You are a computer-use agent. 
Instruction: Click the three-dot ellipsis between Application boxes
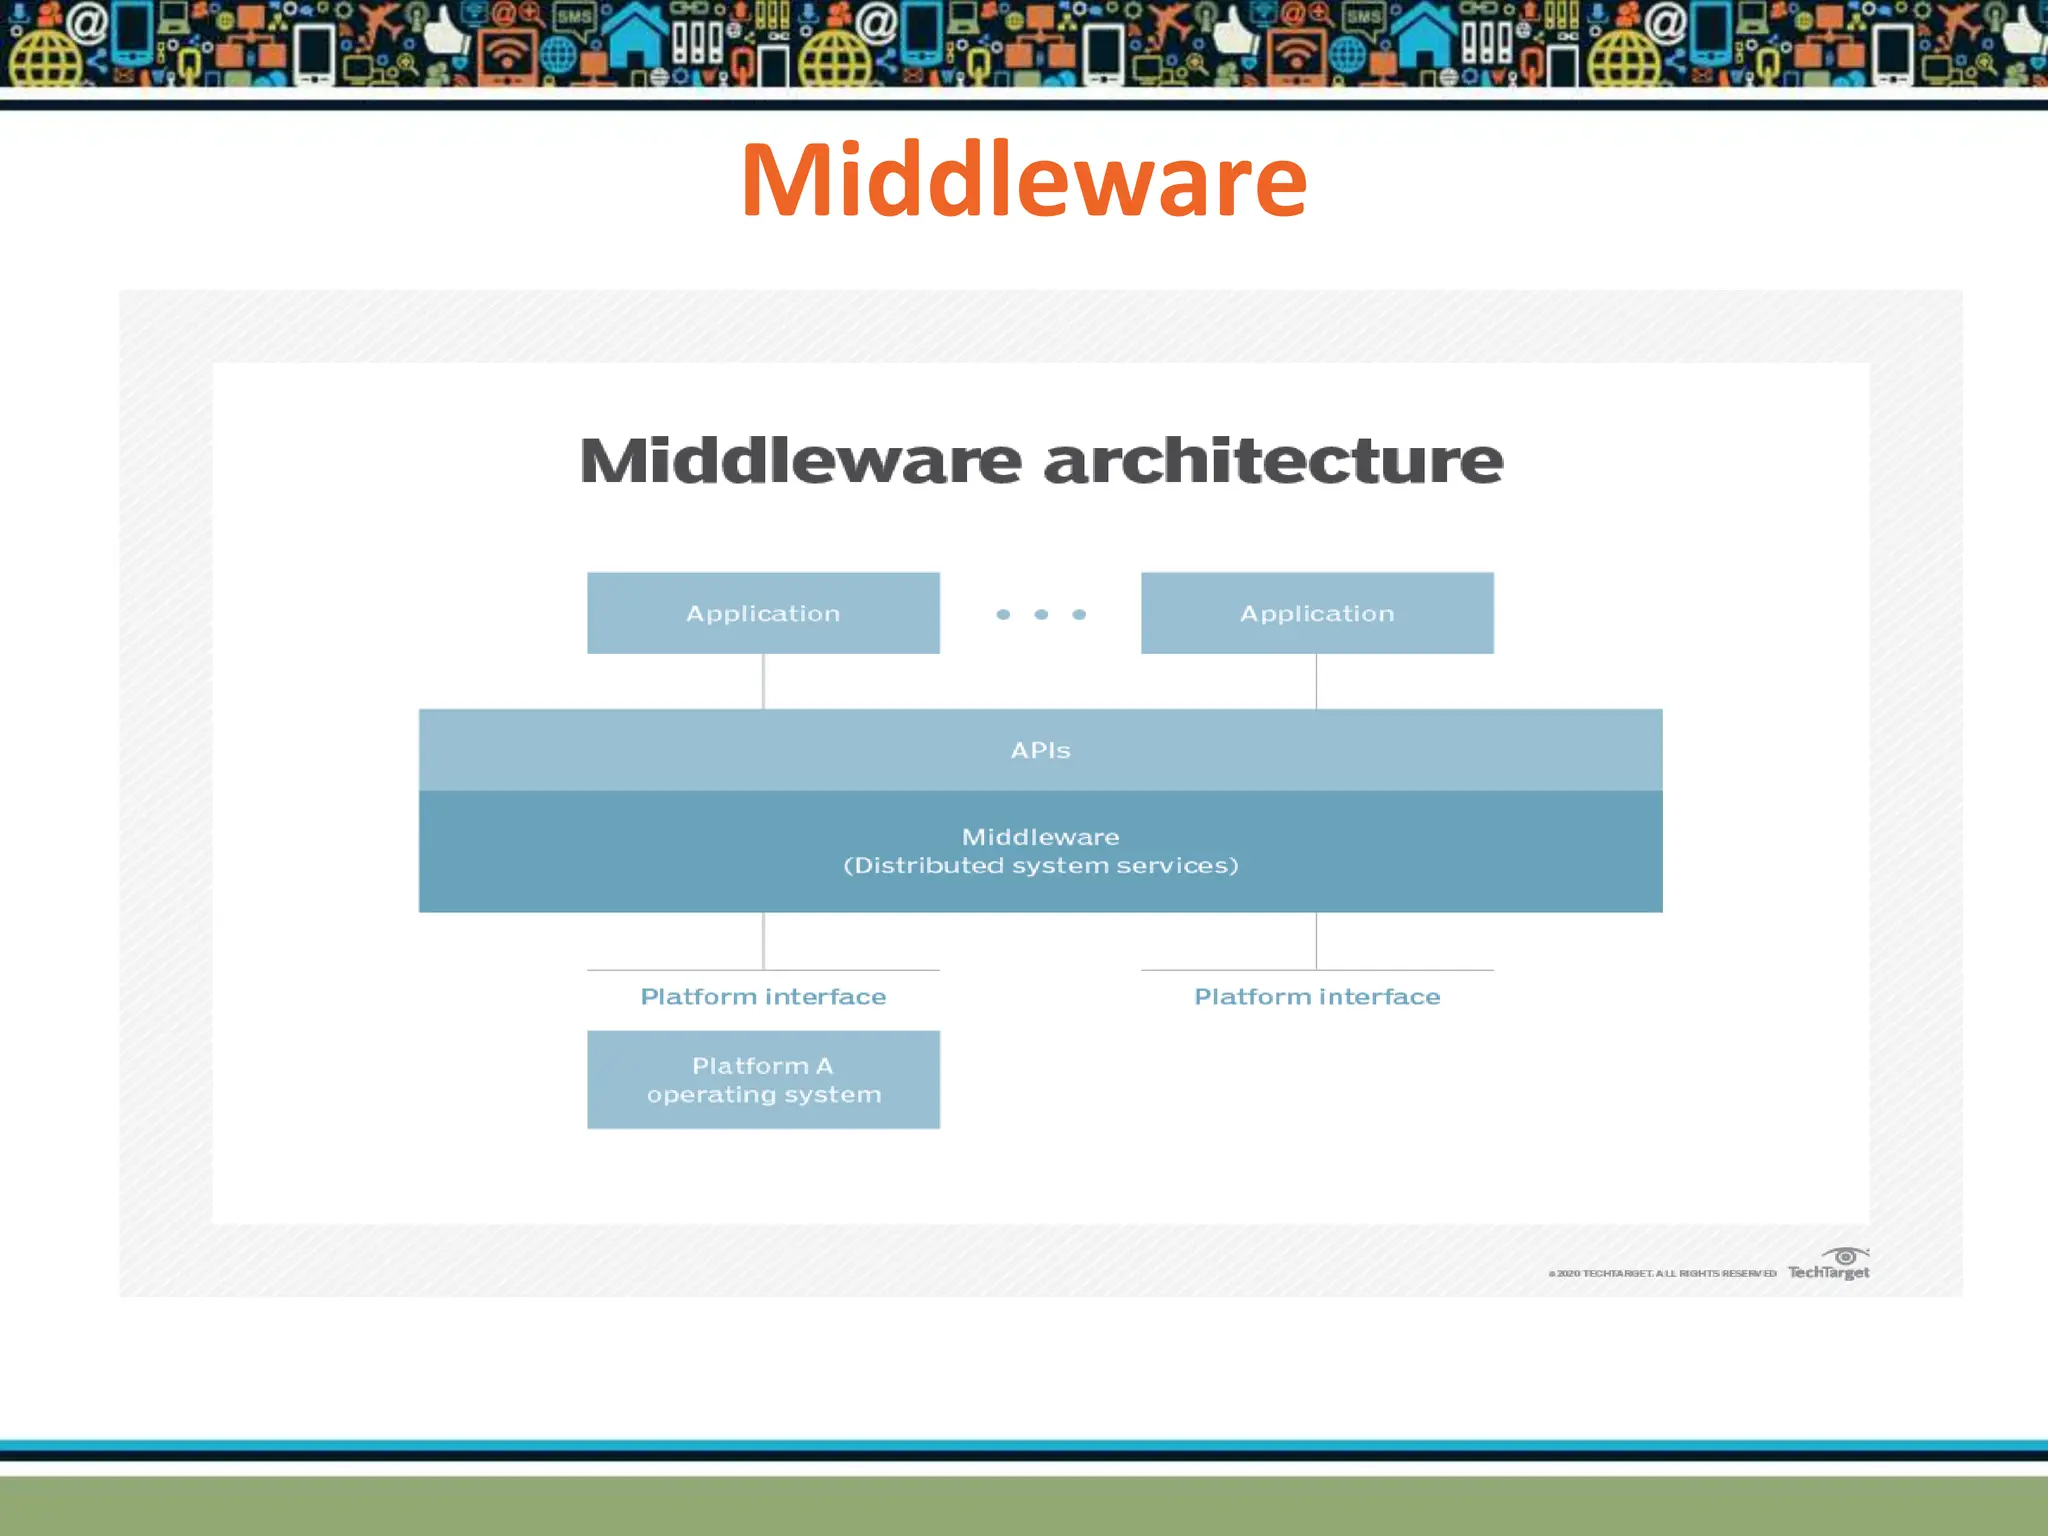pos(1041,614)
